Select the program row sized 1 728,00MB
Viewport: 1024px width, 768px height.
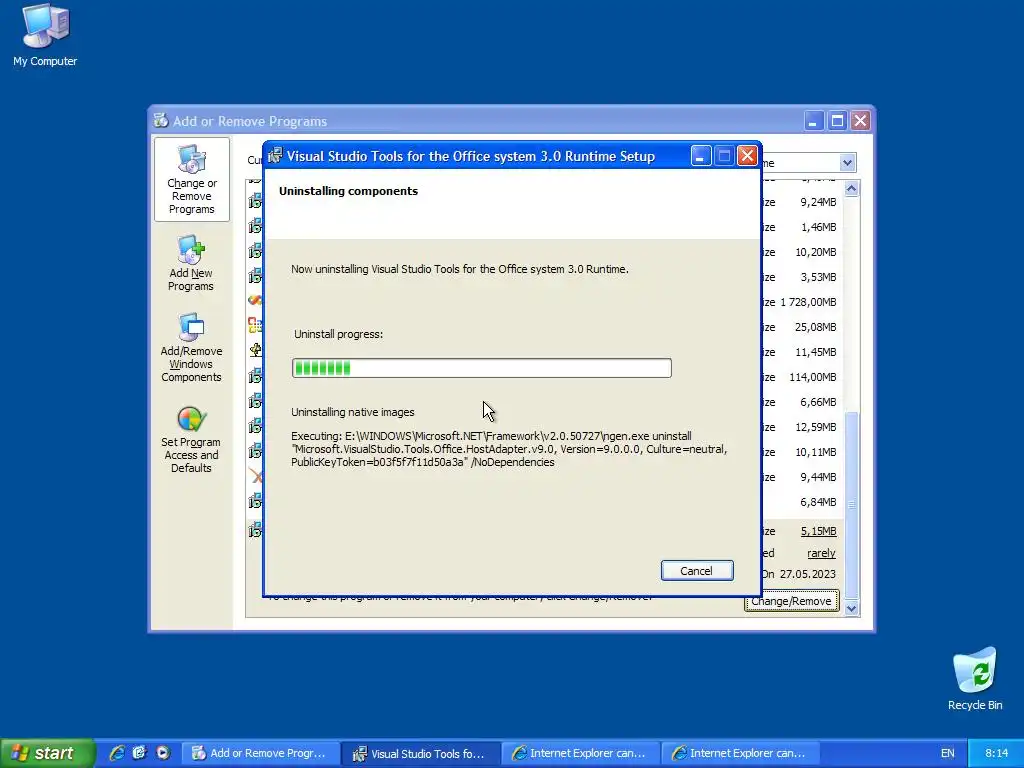coord(545,302)
